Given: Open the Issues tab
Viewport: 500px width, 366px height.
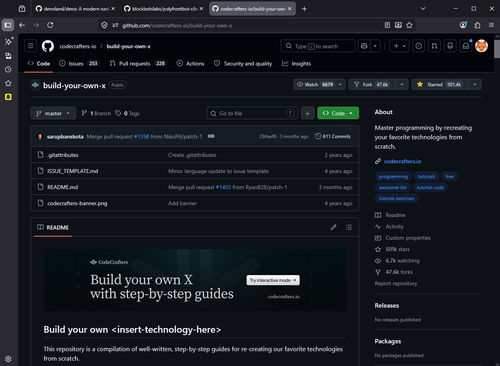Looking at the screenshot, I should [79, 63].
